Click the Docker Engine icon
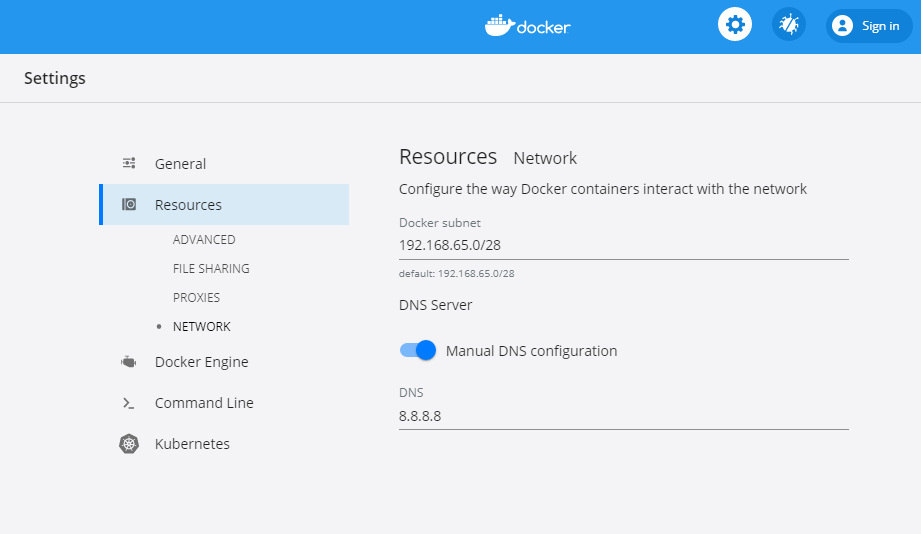This screenshot has height=534, width=921. 129,362
